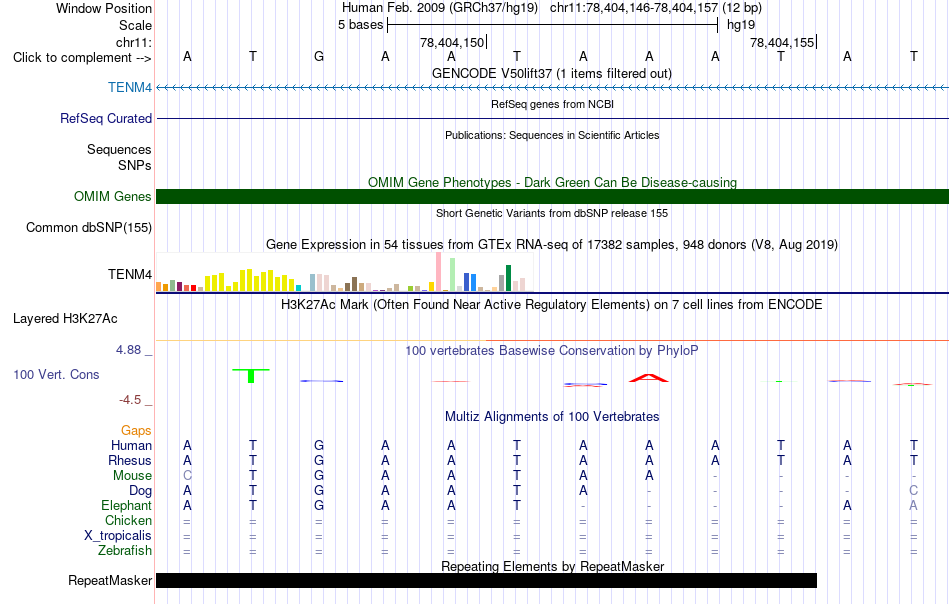The image size is (950, 604).
Task: Click the TENM4 GTEx expression label
Action: pos(130,274)
